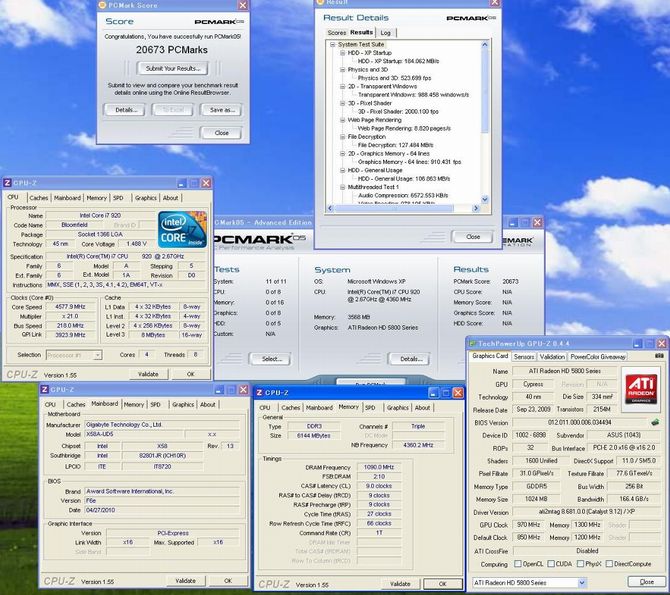Collapse the 2D - Transparent Windows node
This screenshot has width=670, height=595.
pyautogui.click(x=342, y=86)
